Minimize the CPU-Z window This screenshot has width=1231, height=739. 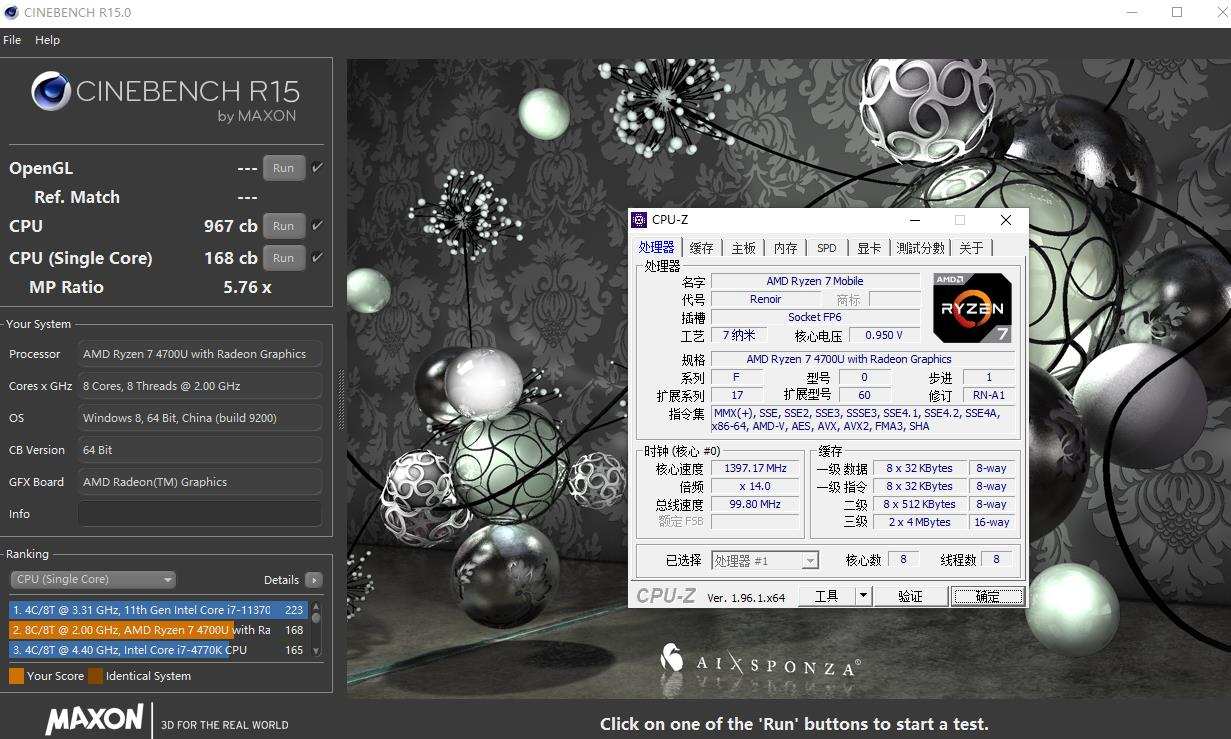click(914, 220)
